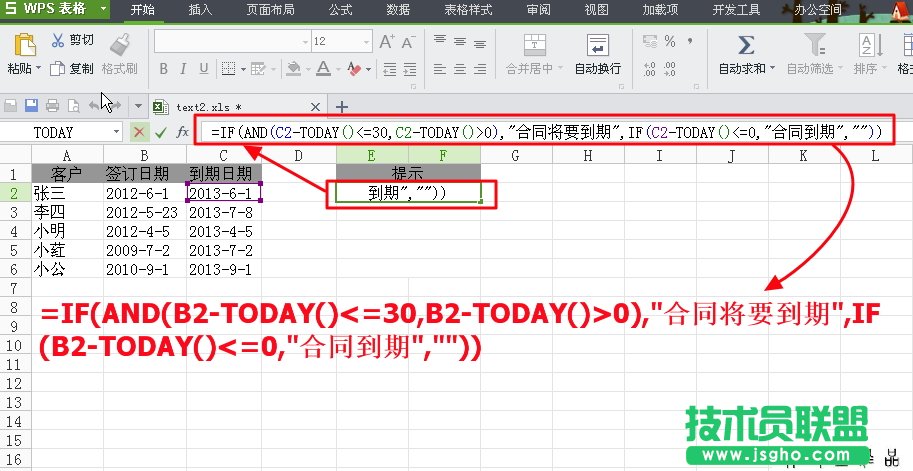Click the fill color bucket icon
The image size is (913, 471).
(293, 69)
